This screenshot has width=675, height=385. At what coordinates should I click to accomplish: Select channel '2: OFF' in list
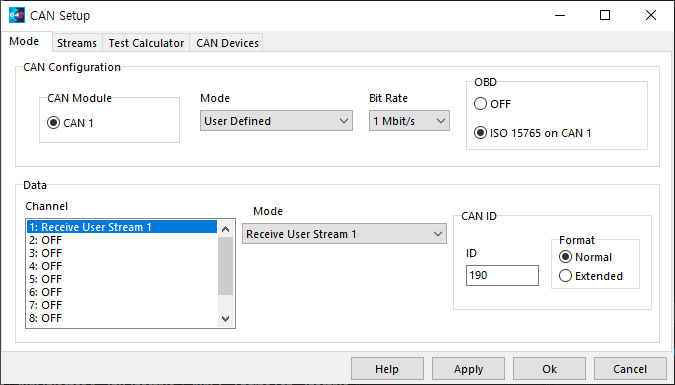(x=122, y=240)
